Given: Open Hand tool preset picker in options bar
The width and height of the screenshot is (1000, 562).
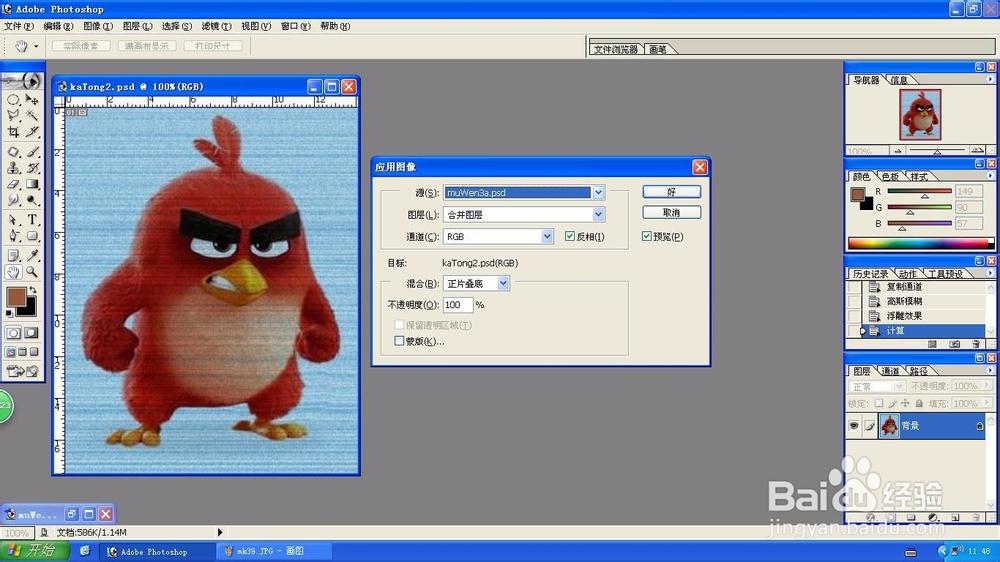Looking at the screenshot, I should coord(36,46).
